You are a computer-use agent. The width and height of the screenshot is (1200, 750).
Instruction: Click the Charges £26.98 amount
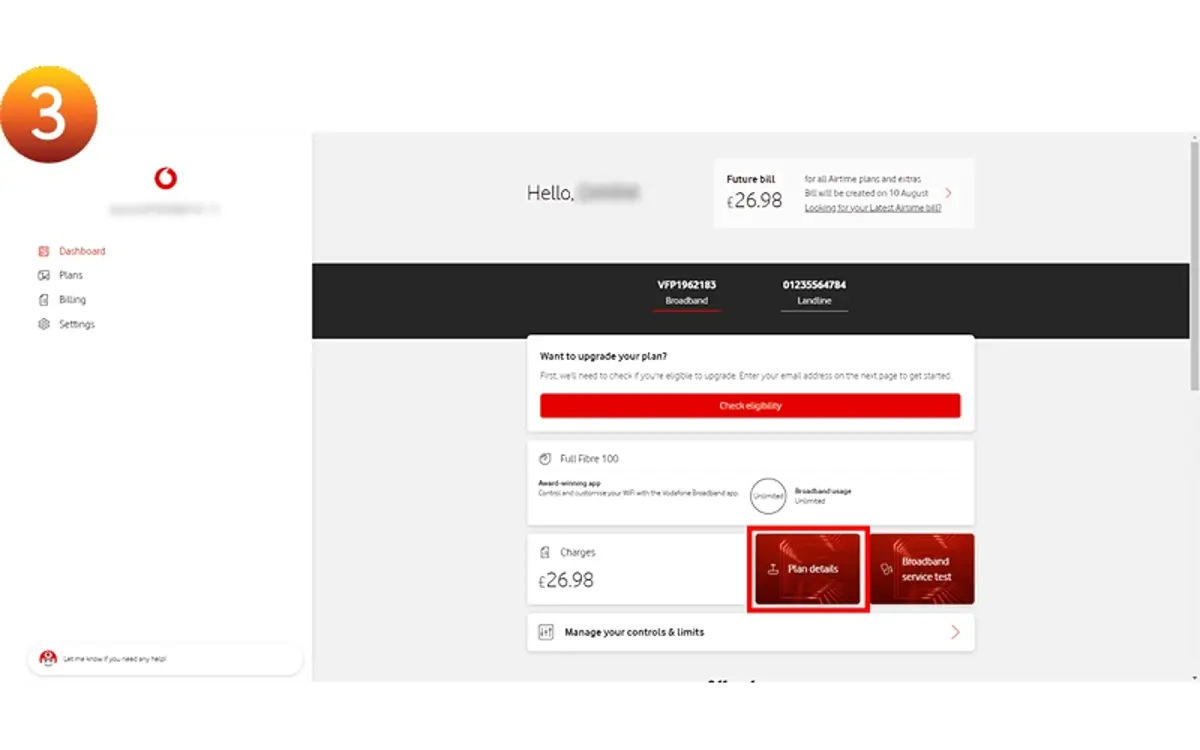(566, 580)
